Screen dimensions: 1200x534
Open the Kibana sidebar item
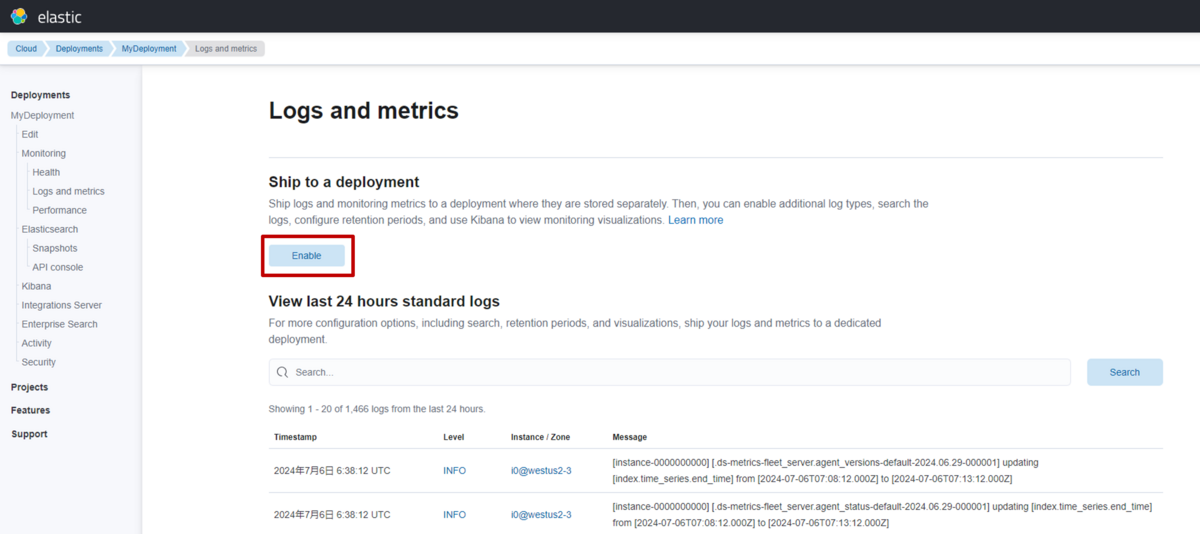point(36,286)
